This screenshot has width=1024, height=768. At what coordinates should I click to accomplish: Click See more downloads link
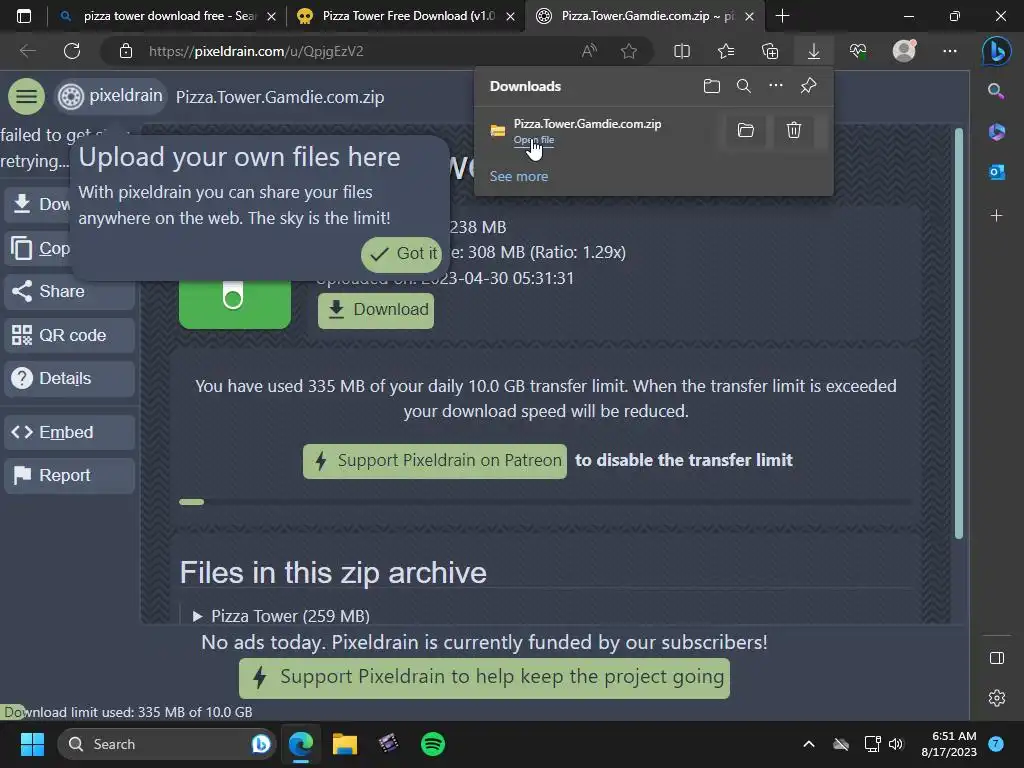[x=519, y=176]
